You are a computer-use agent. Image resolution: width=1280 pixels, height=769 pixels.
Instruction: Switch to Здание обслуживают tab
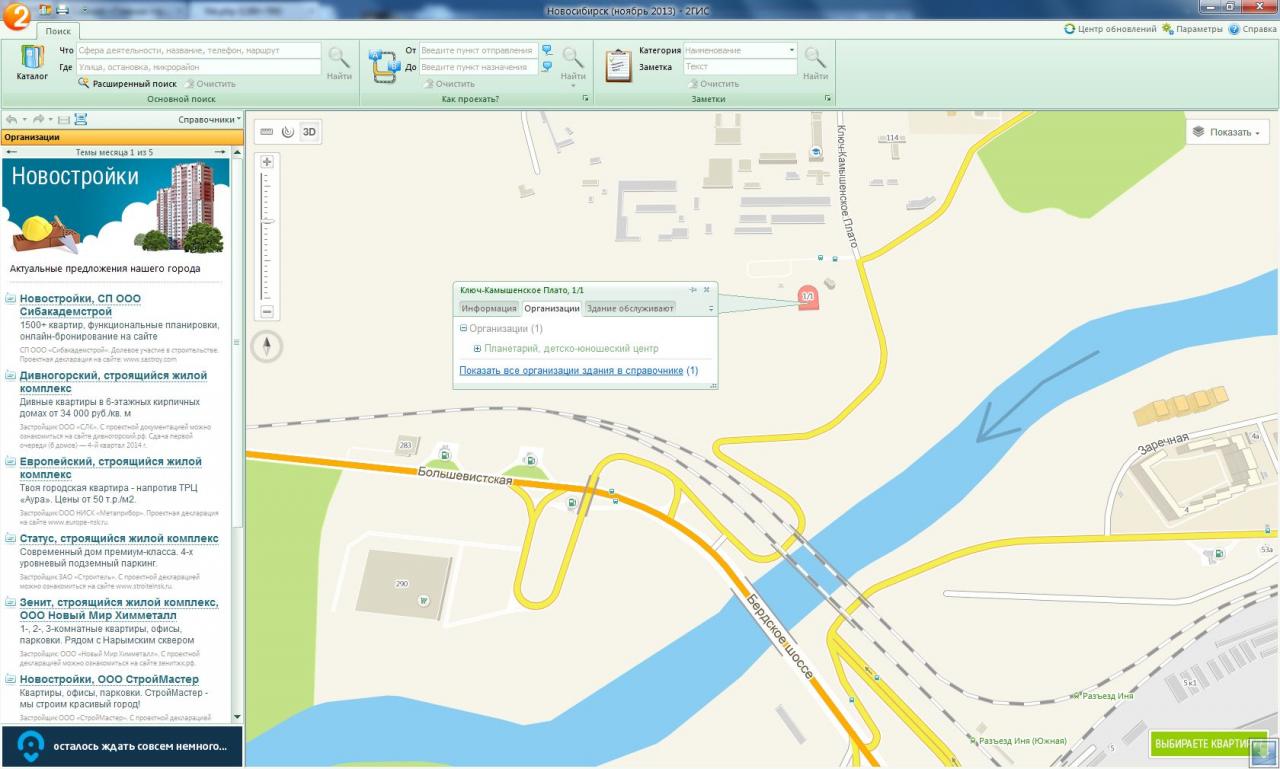coord(630,308)
